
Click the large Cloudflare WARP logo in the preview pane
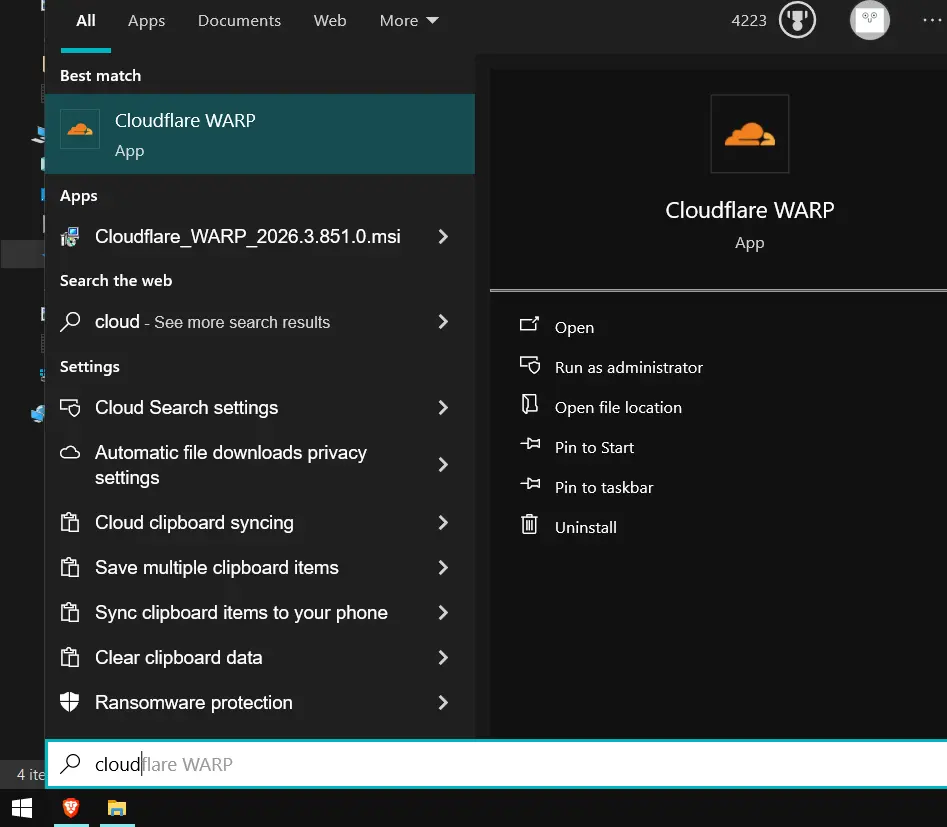pyautogui.click(x=750, y=134)
